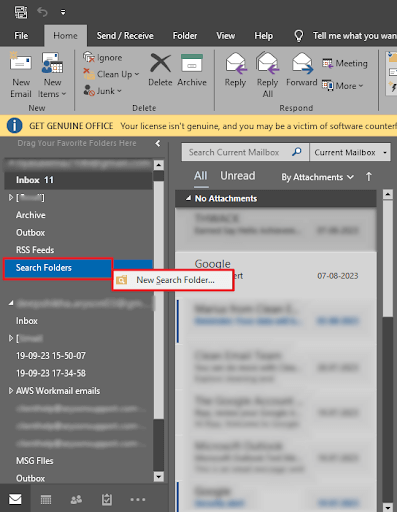The height and width of the screenshot is (512, 397).
Task: Click message list scrollbar up arrow
Action: tap(388, 194)
